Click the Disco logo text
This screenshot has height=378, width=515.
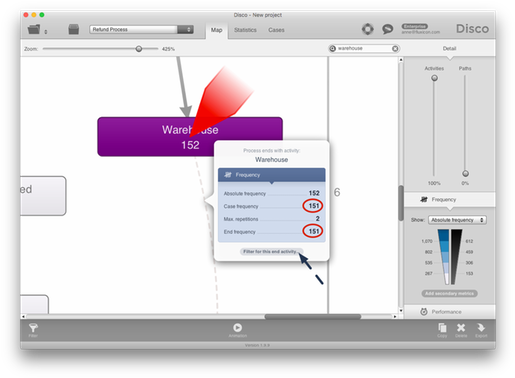pos(472,29)
